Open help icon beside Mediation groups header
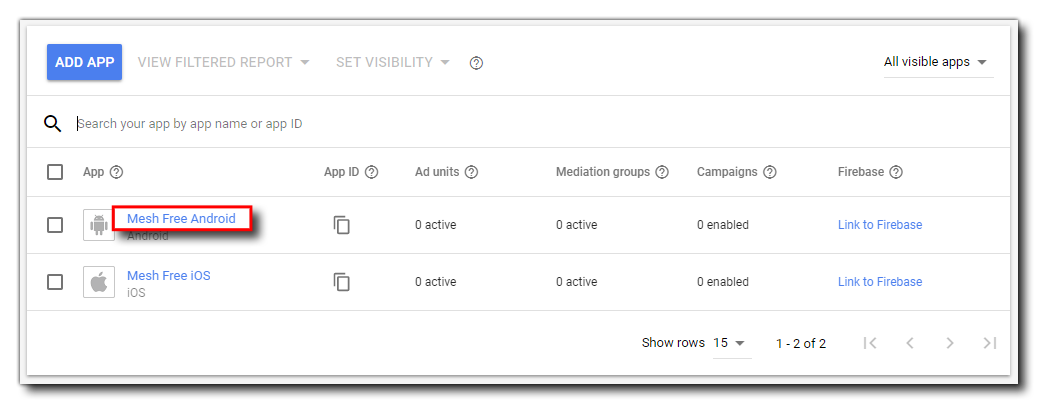The height and width of the screenshot is (404, 1038). click(662, 172)
